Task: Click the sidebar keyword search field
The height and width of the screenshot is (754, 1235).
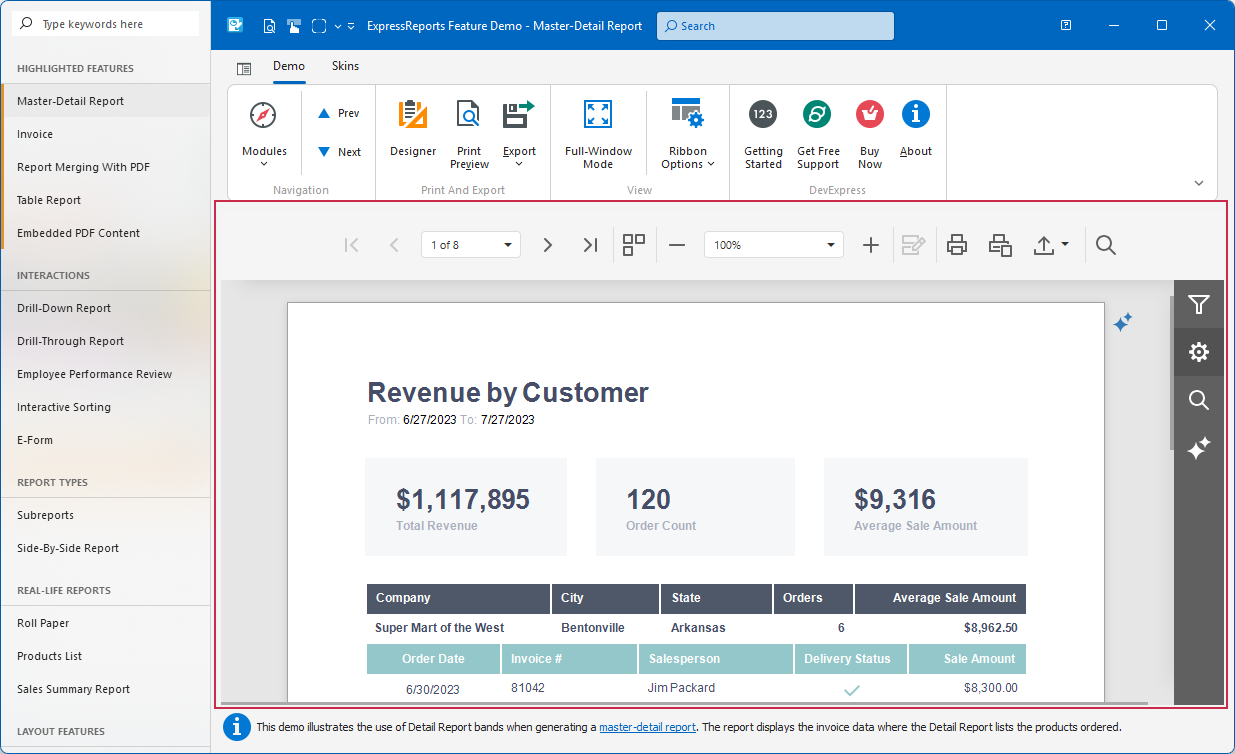Action: 105,24
